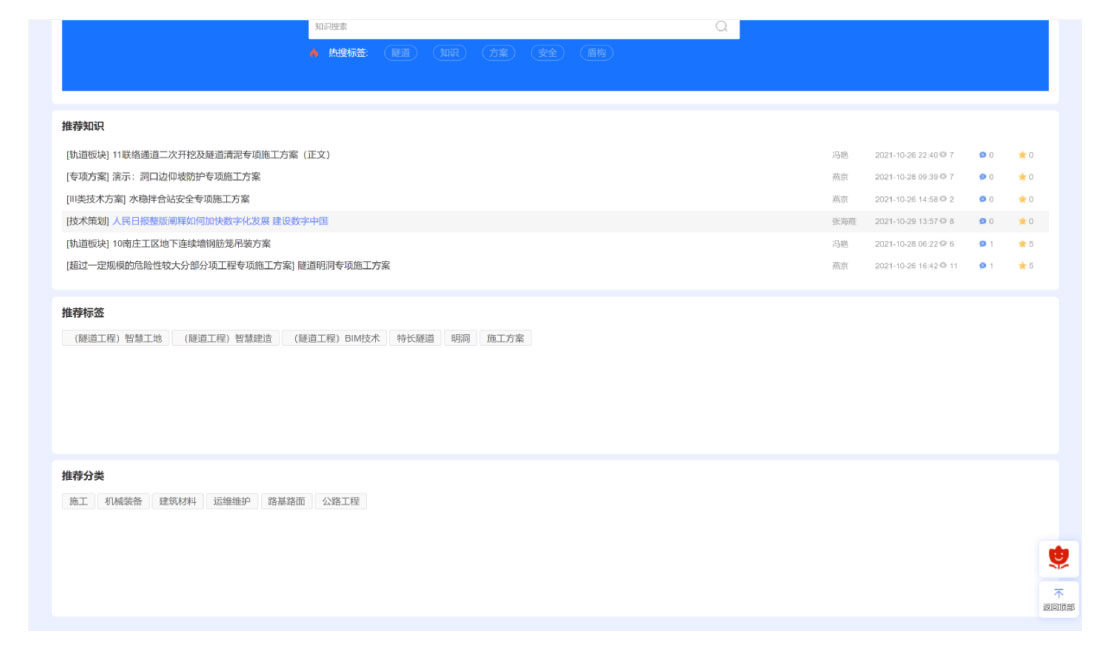
Task: Click the search magnifier icon
Action: (721, 27)
